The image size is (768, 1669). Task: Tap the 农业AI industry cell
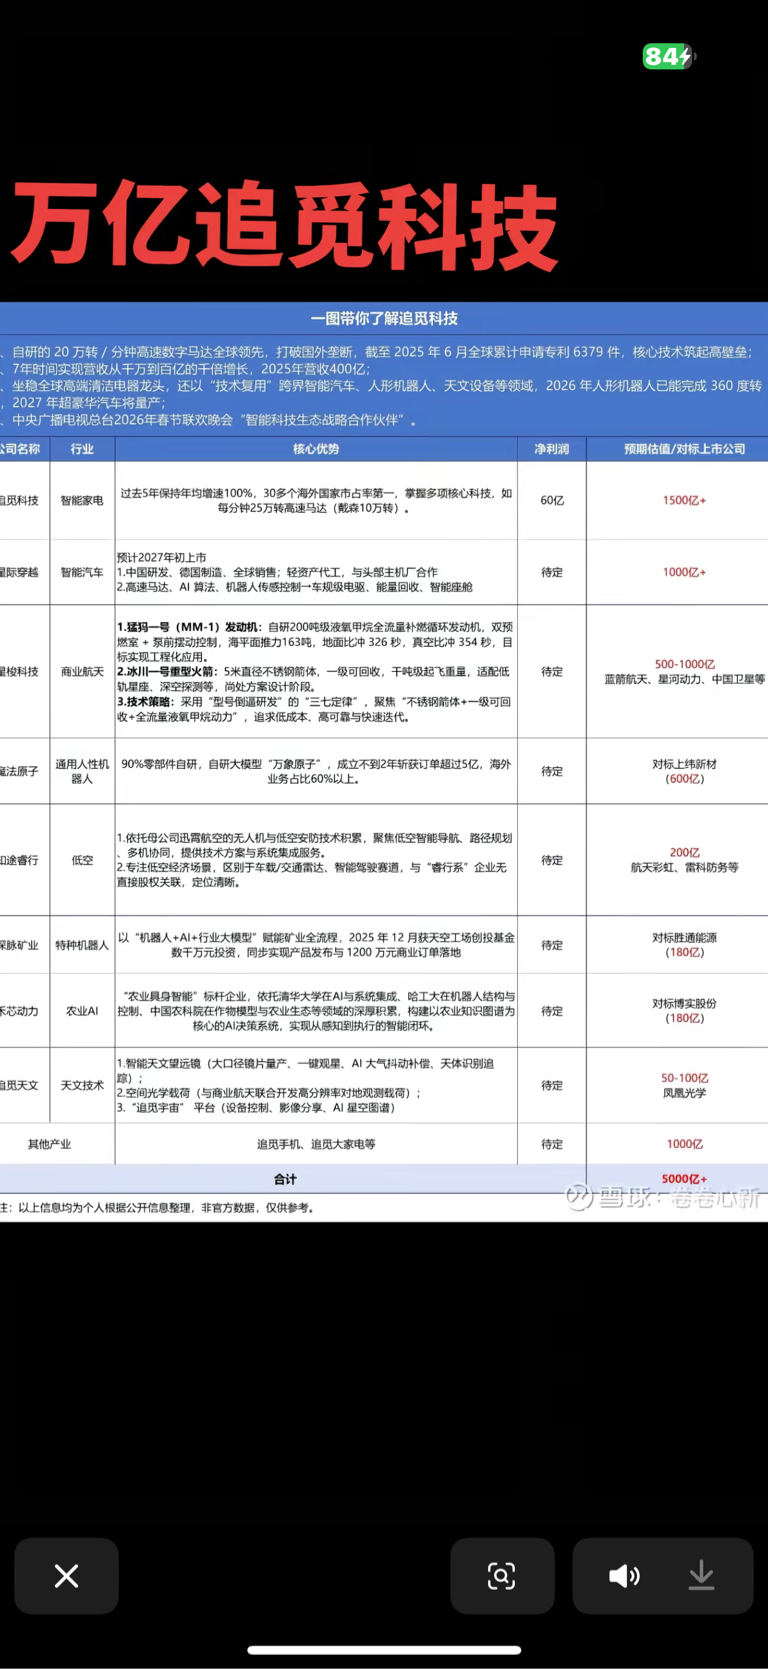pyautogui.click(x=82, y=1011)
